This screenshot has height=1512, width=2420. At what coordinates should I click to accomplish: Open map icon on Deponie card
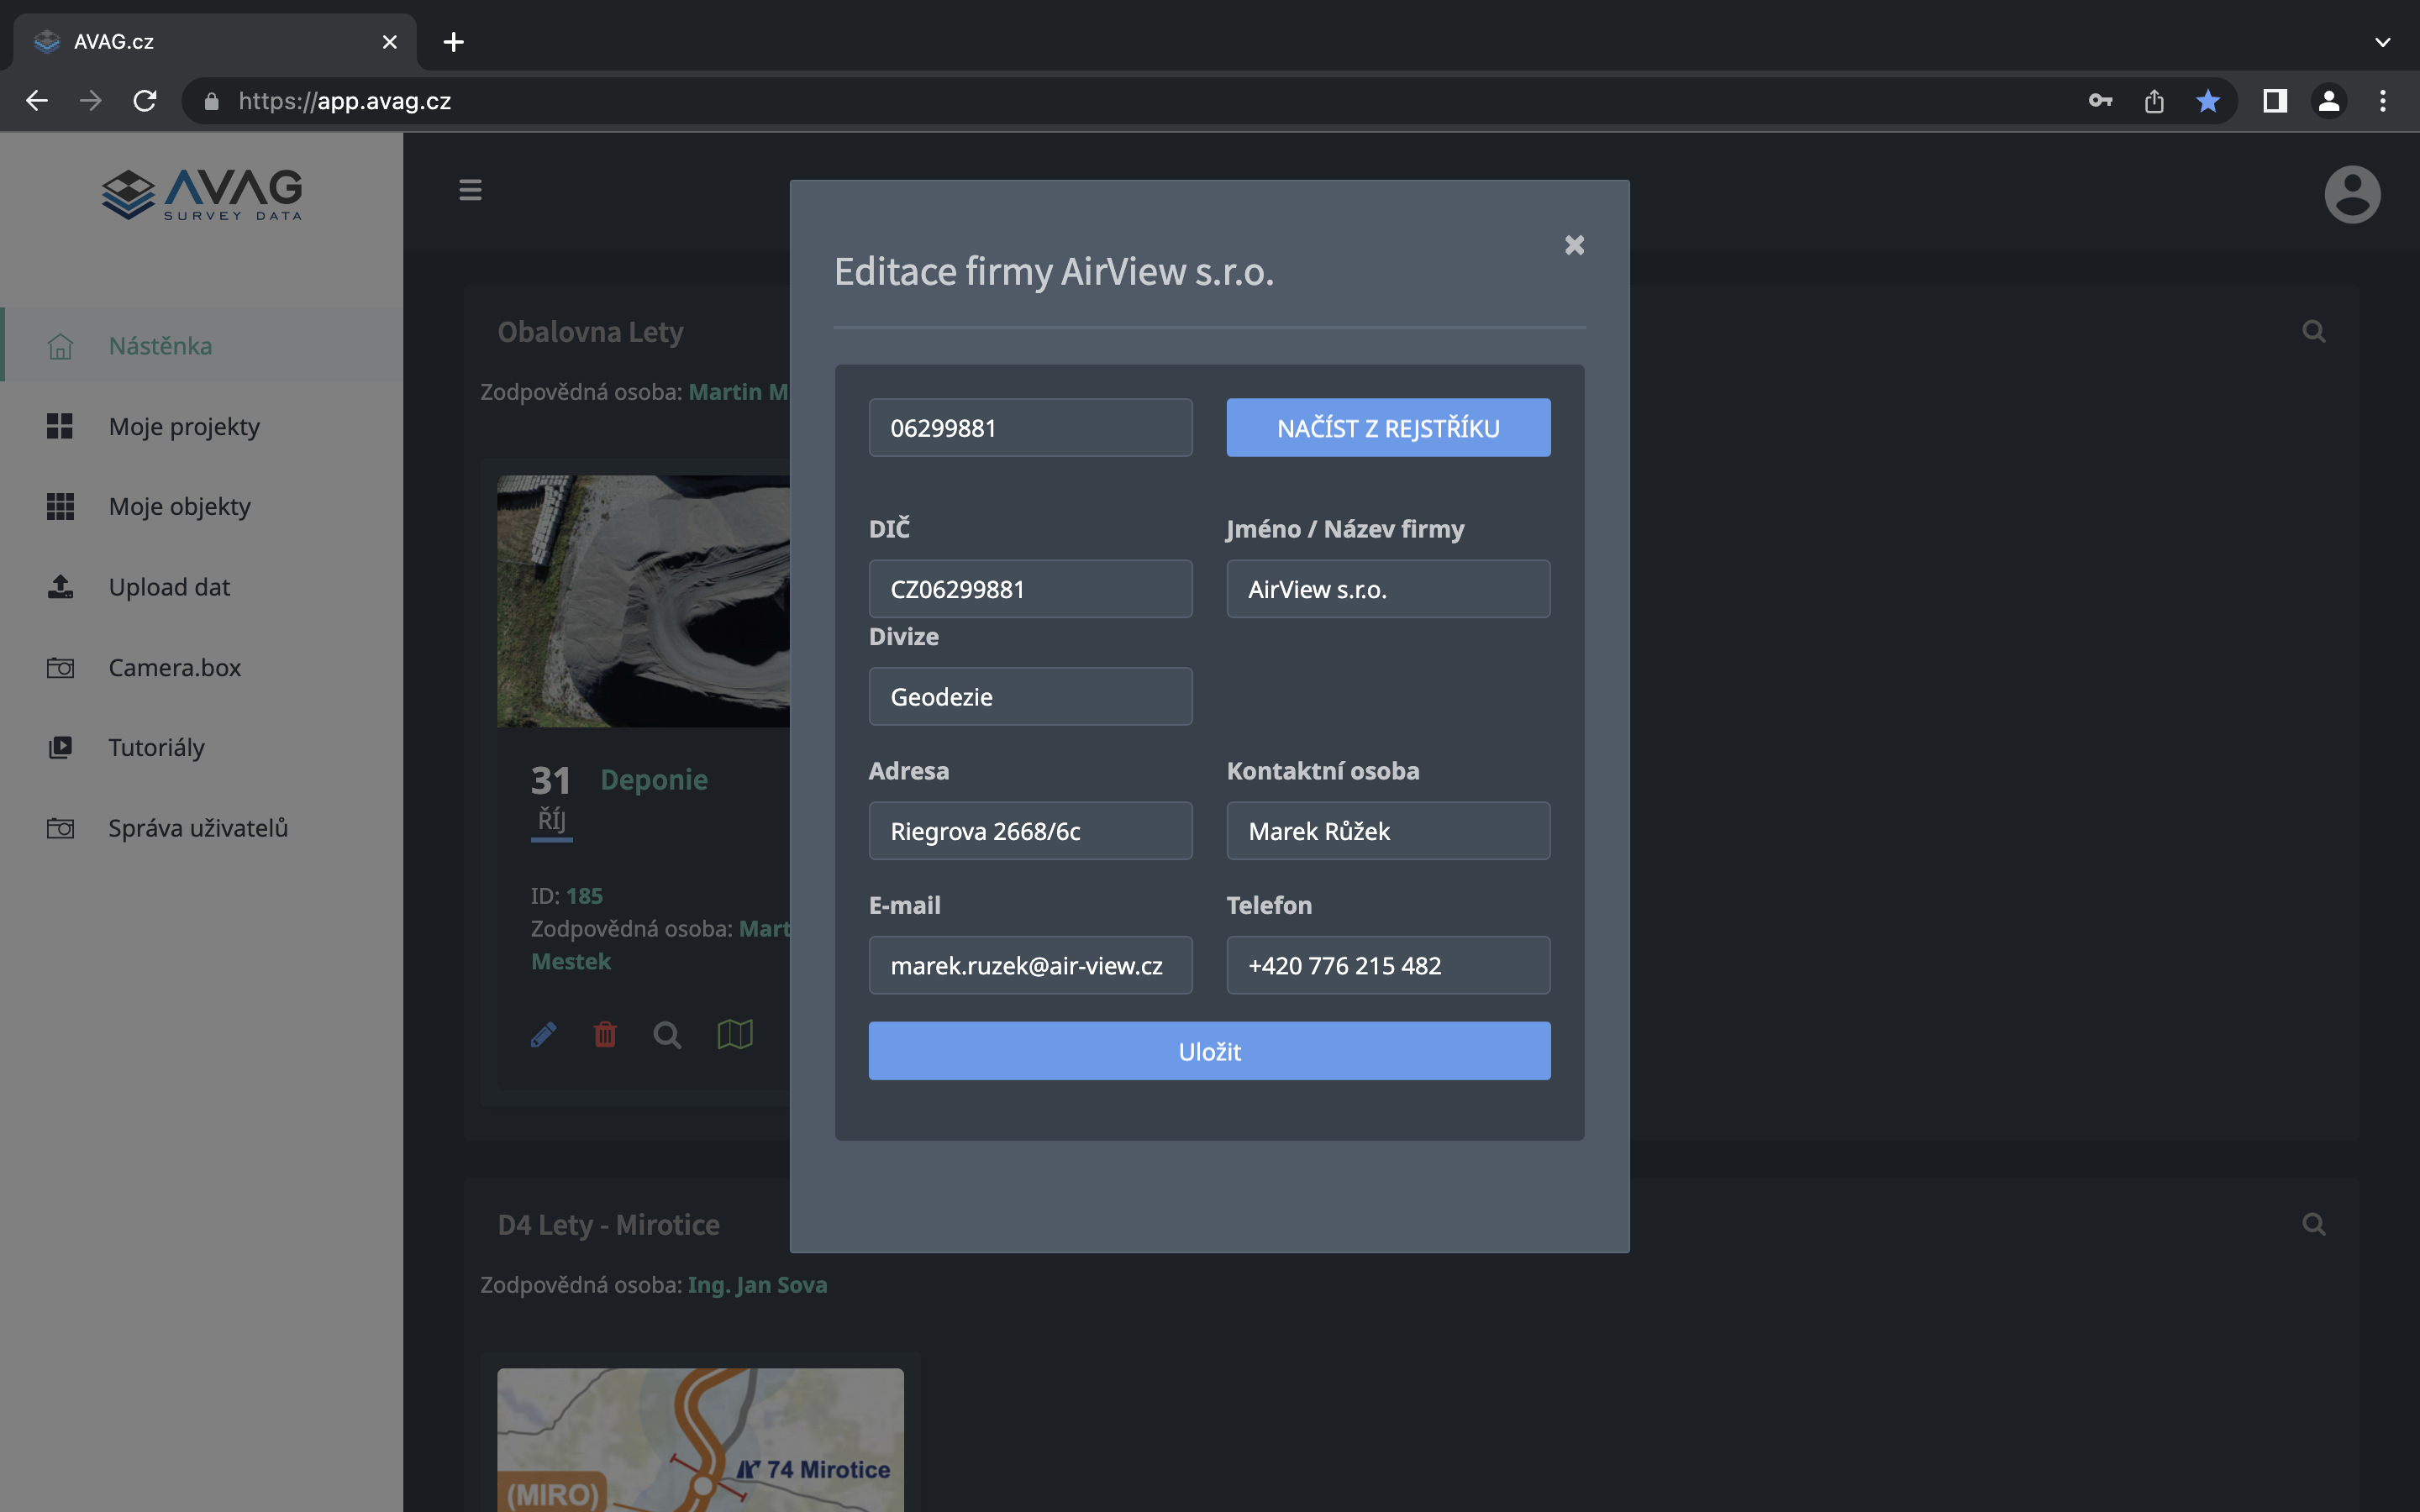735,1034
